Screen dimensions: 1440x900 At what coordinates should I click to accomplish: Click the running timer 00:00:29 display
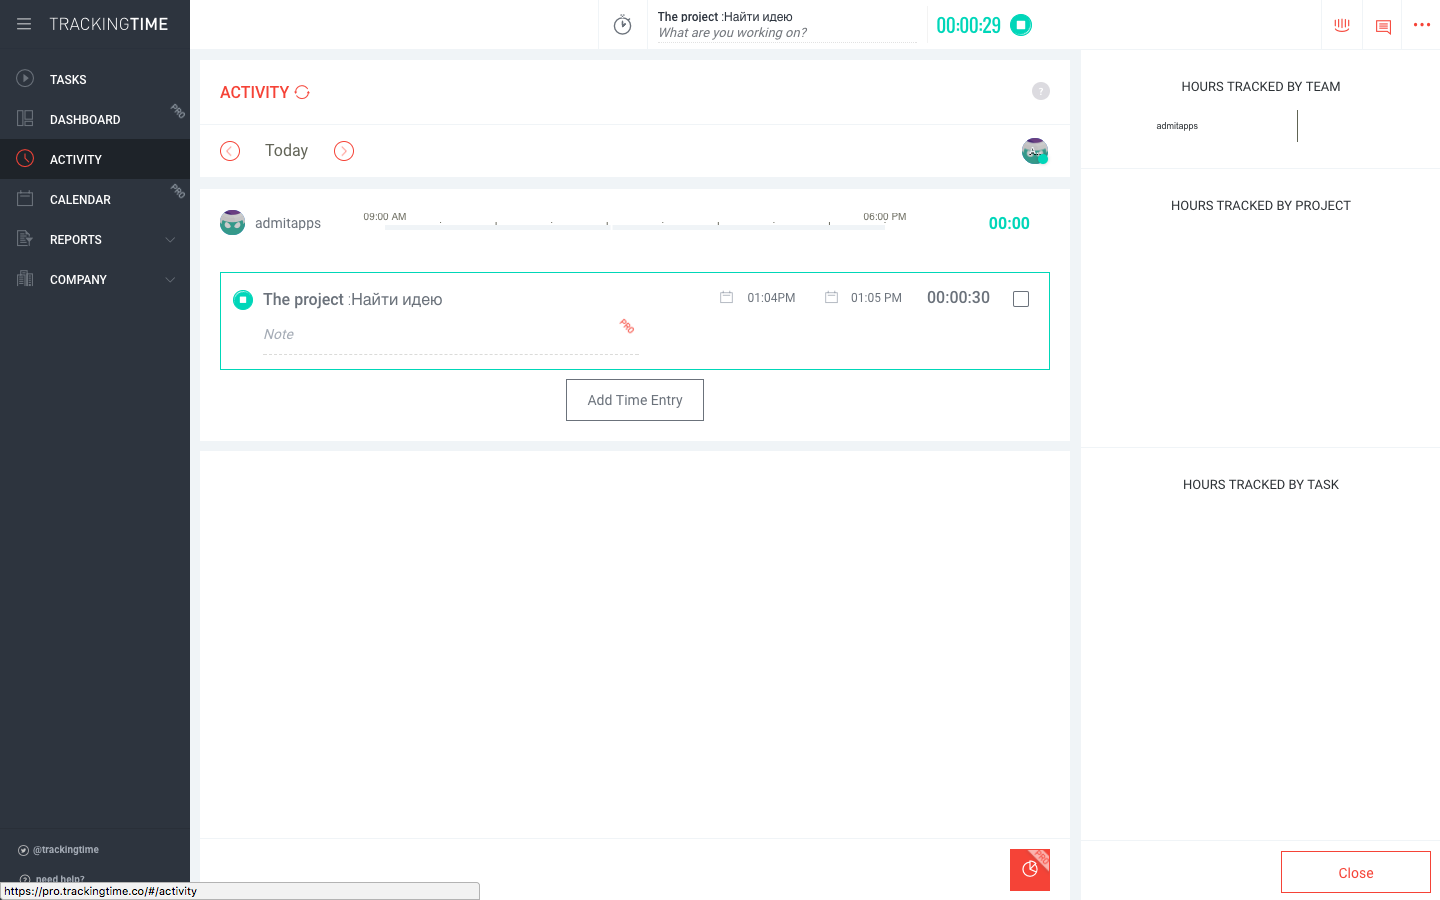968,26
